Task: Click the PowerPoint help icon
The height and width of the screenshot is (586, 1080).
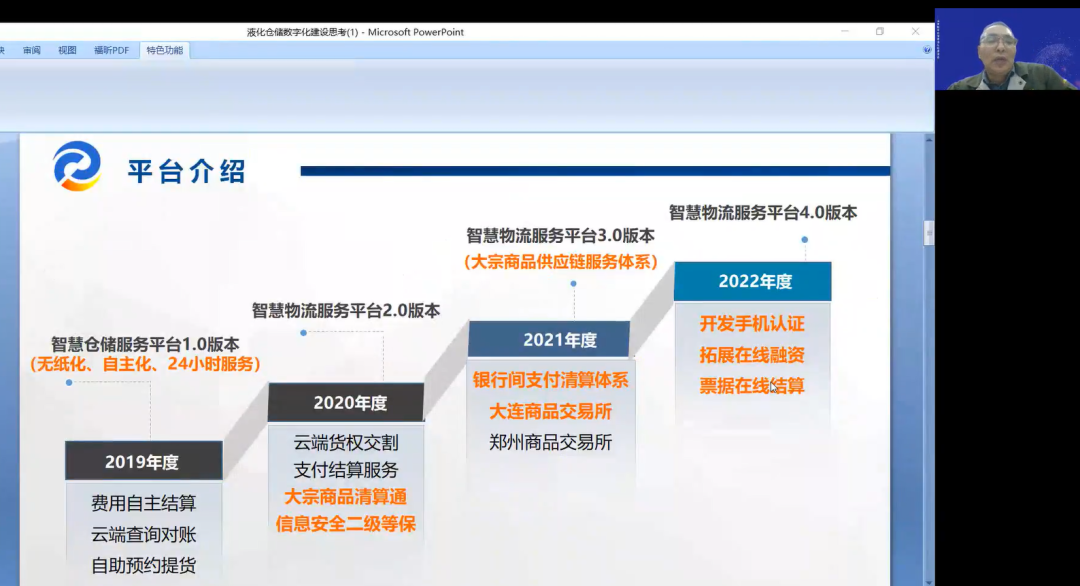Action: pos(927,50)
